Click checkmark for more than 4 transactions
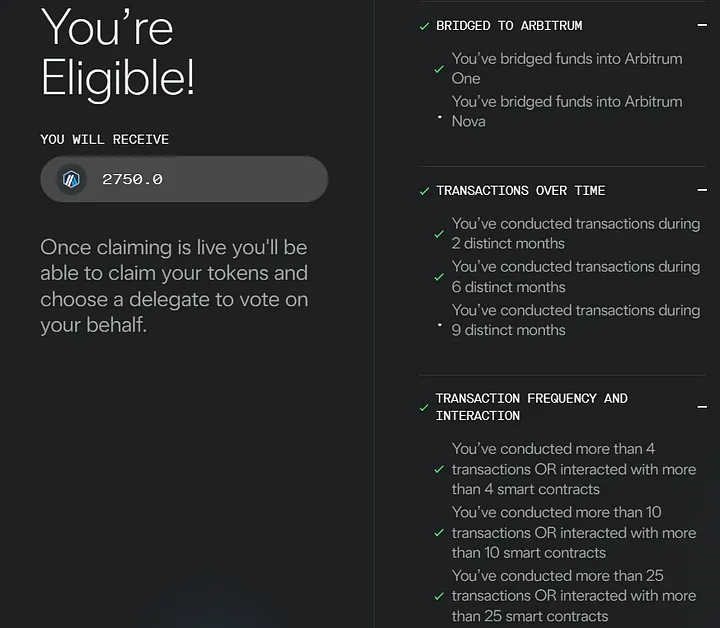 [439, 469]
